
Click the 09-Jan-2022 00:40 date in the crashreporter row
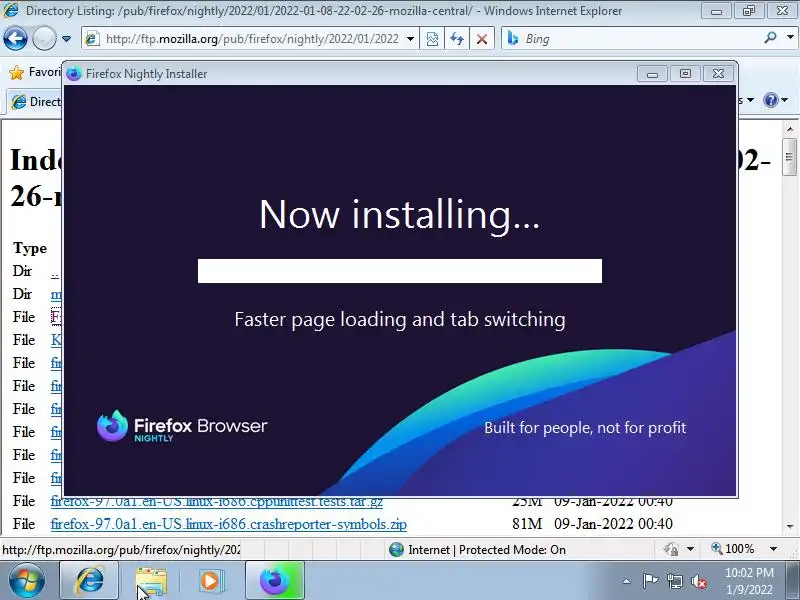tap(613, 524)
